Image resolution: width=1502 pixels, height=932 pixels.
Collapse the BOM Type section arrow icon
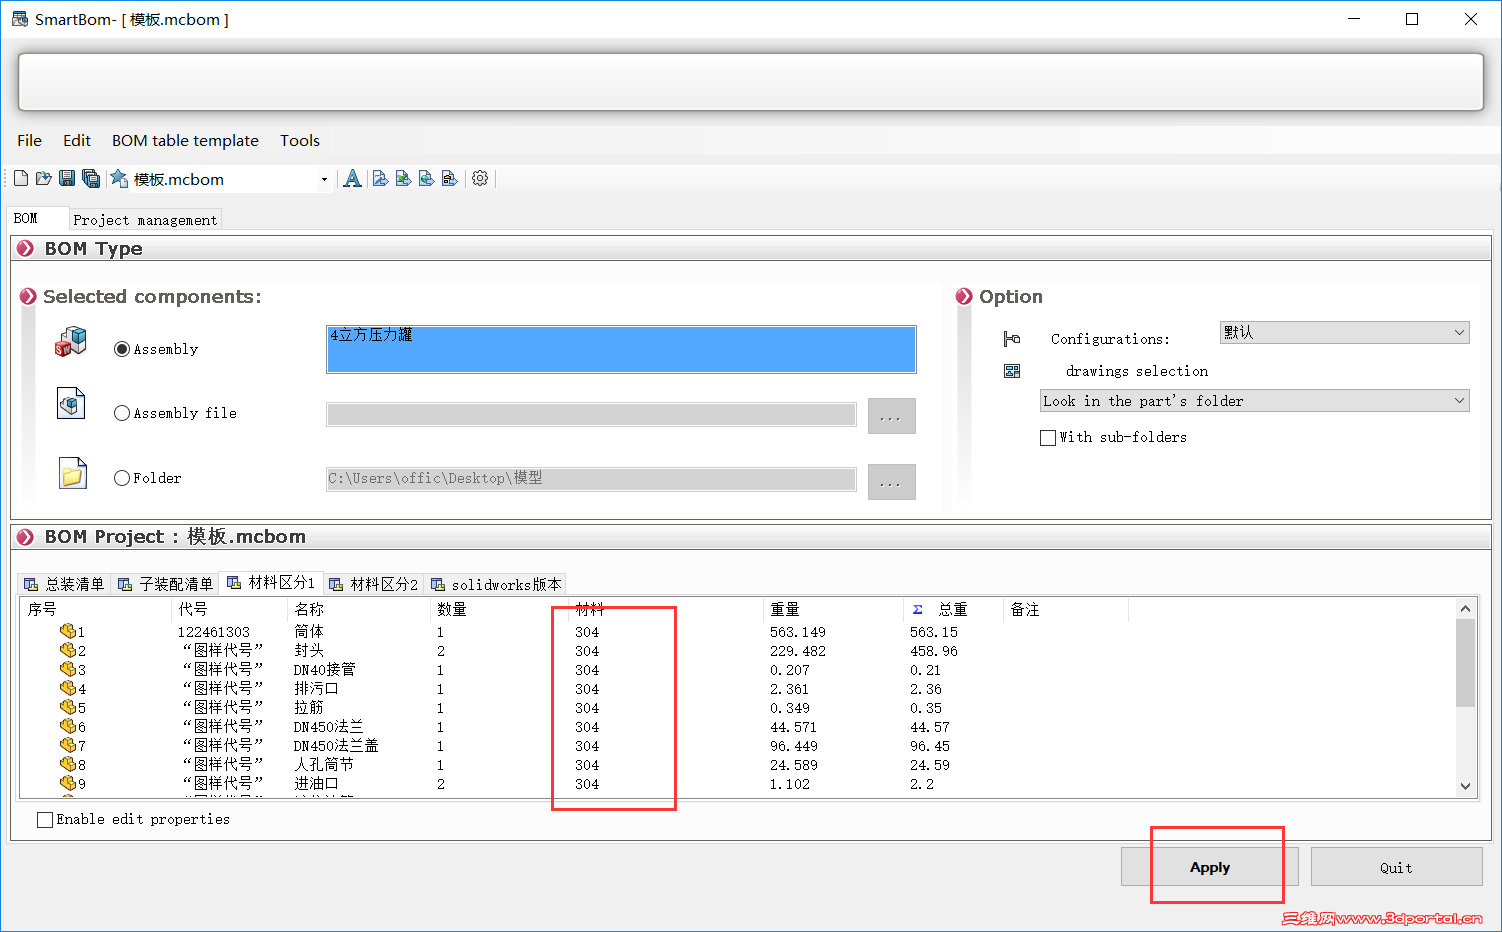tap(25, 248)
